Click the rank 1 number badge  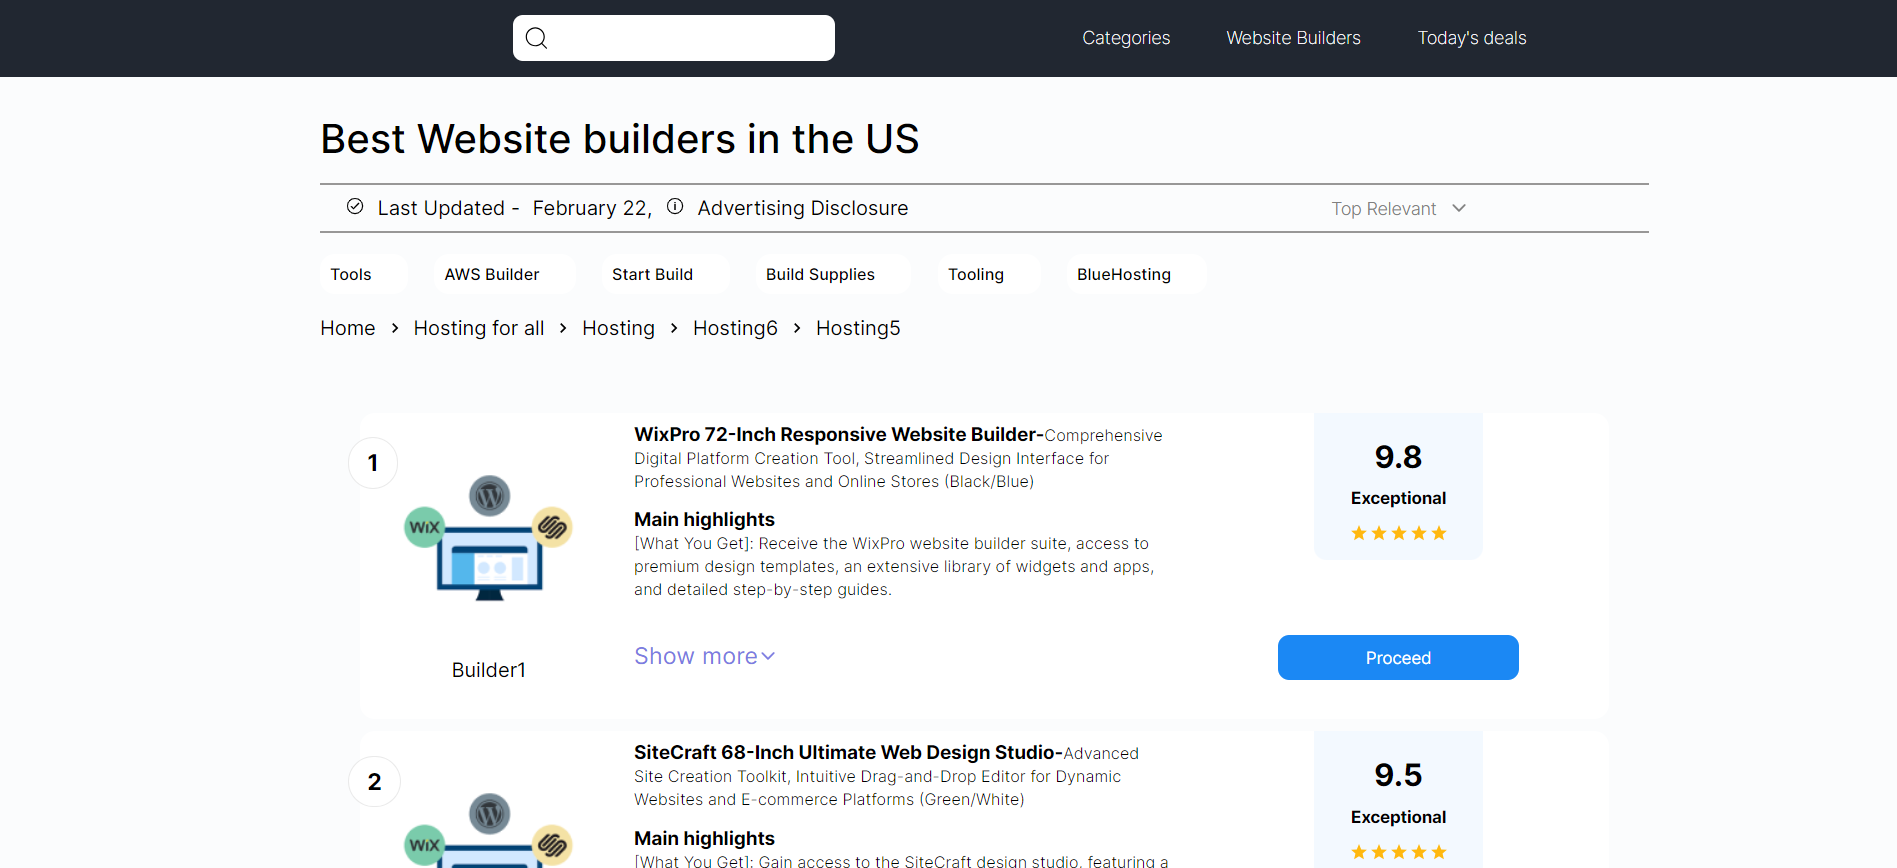[x=373, y=463]
